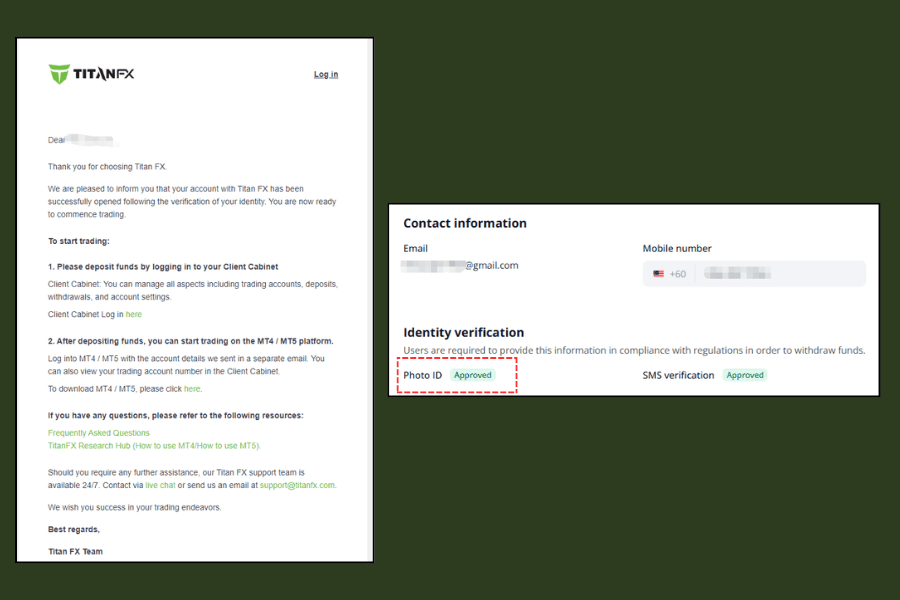Visit the TitanFX Research Hub link

[x=154, y=446]
